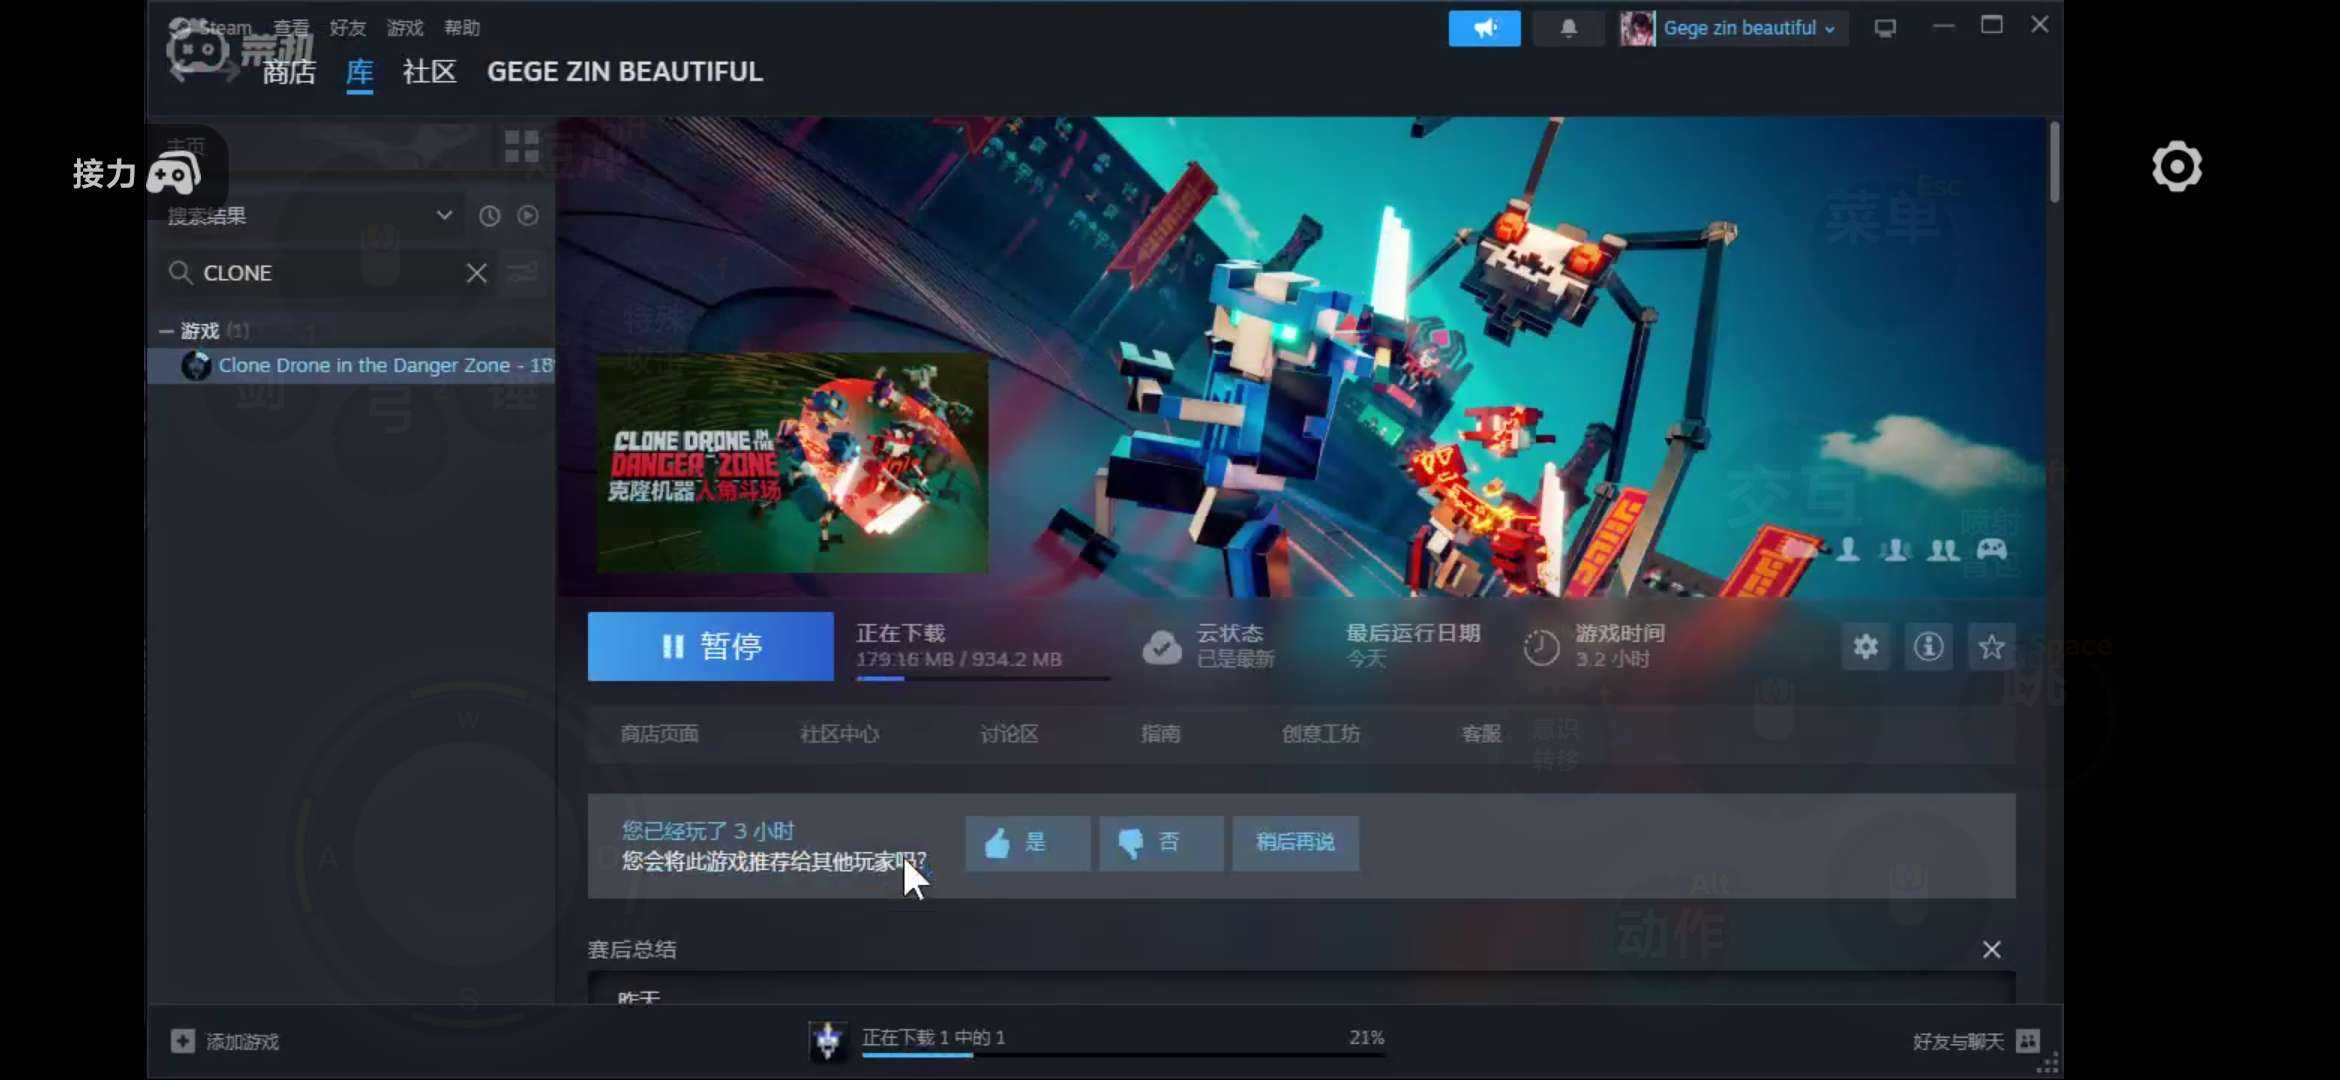This screenshot has height=1080, width=2340.
Task: Open the notifications bell
Action: pos(1568,28)
